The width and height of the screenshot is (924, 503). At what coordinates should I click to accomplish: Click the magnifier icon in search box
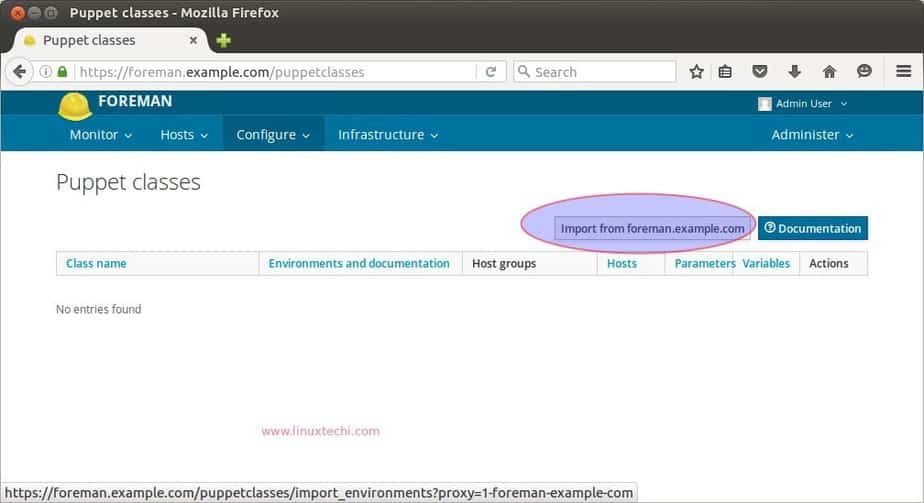point(523,71)
